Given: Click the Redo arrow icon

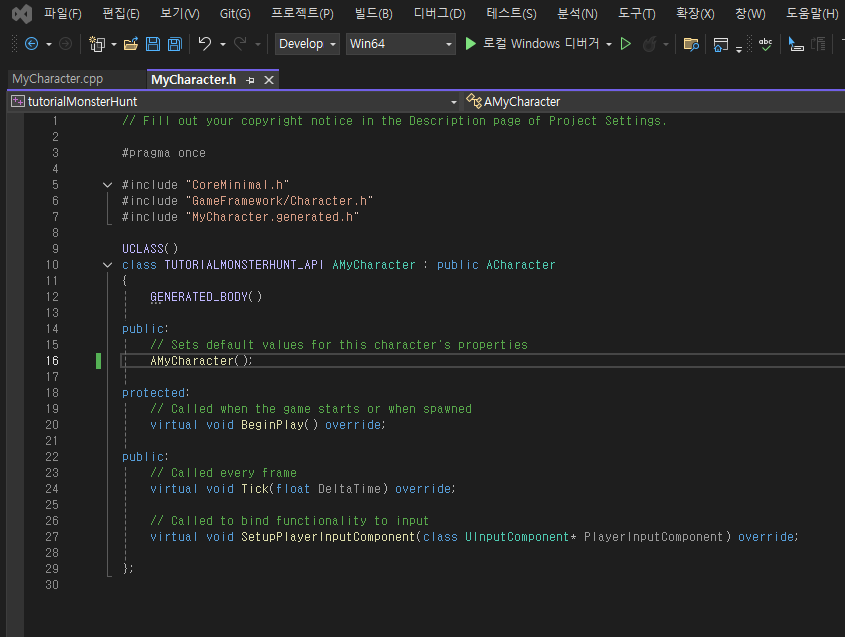Looking at the screenshot, I should (240, 44).
